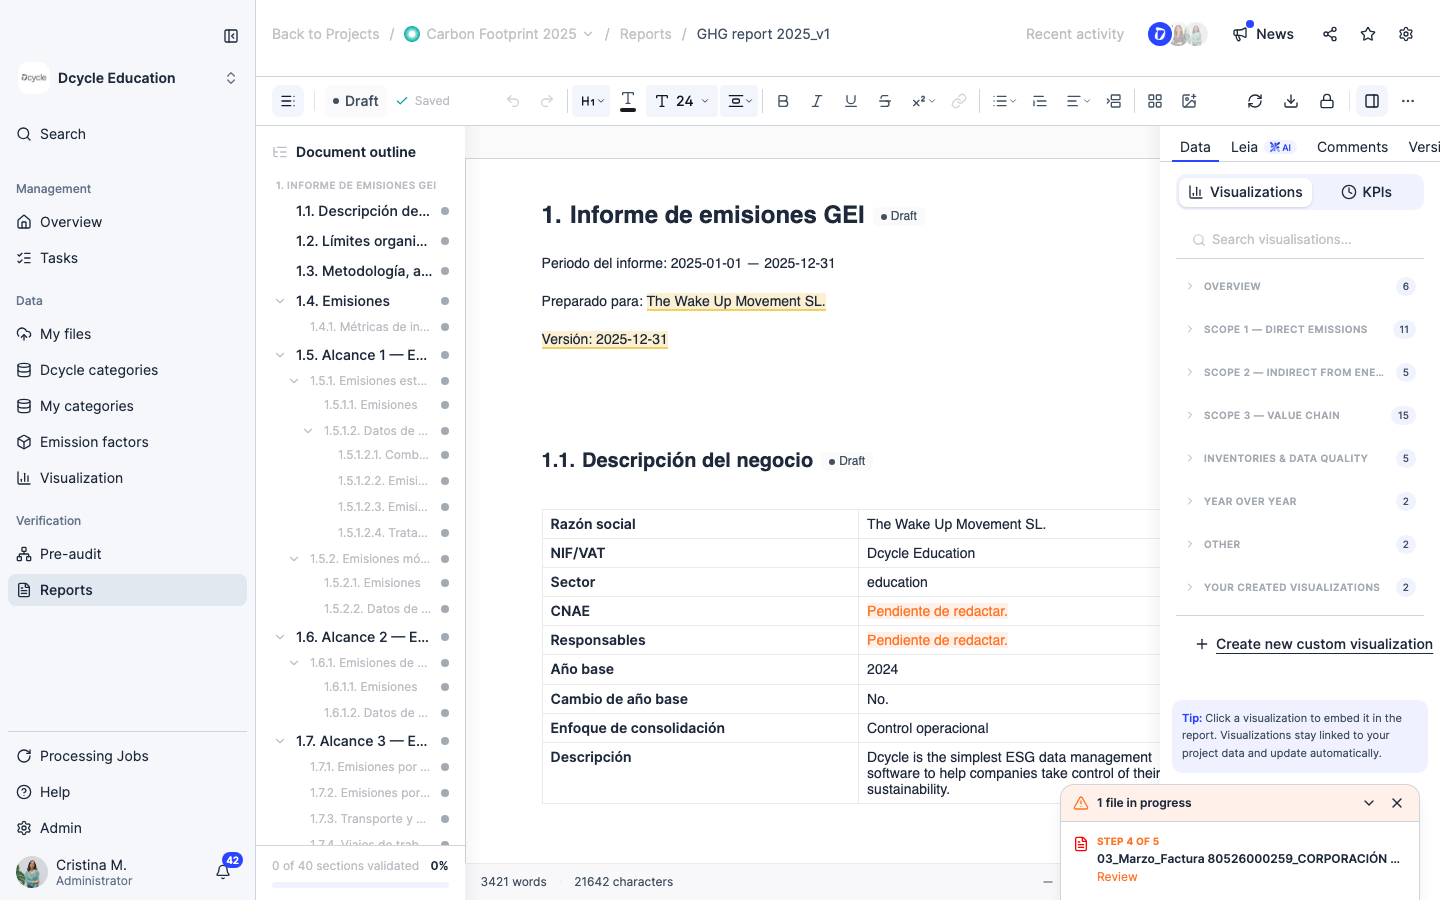Viewport: 1440px width, 900px height.
Task: Undo the last edit
Action: [513, 101]
